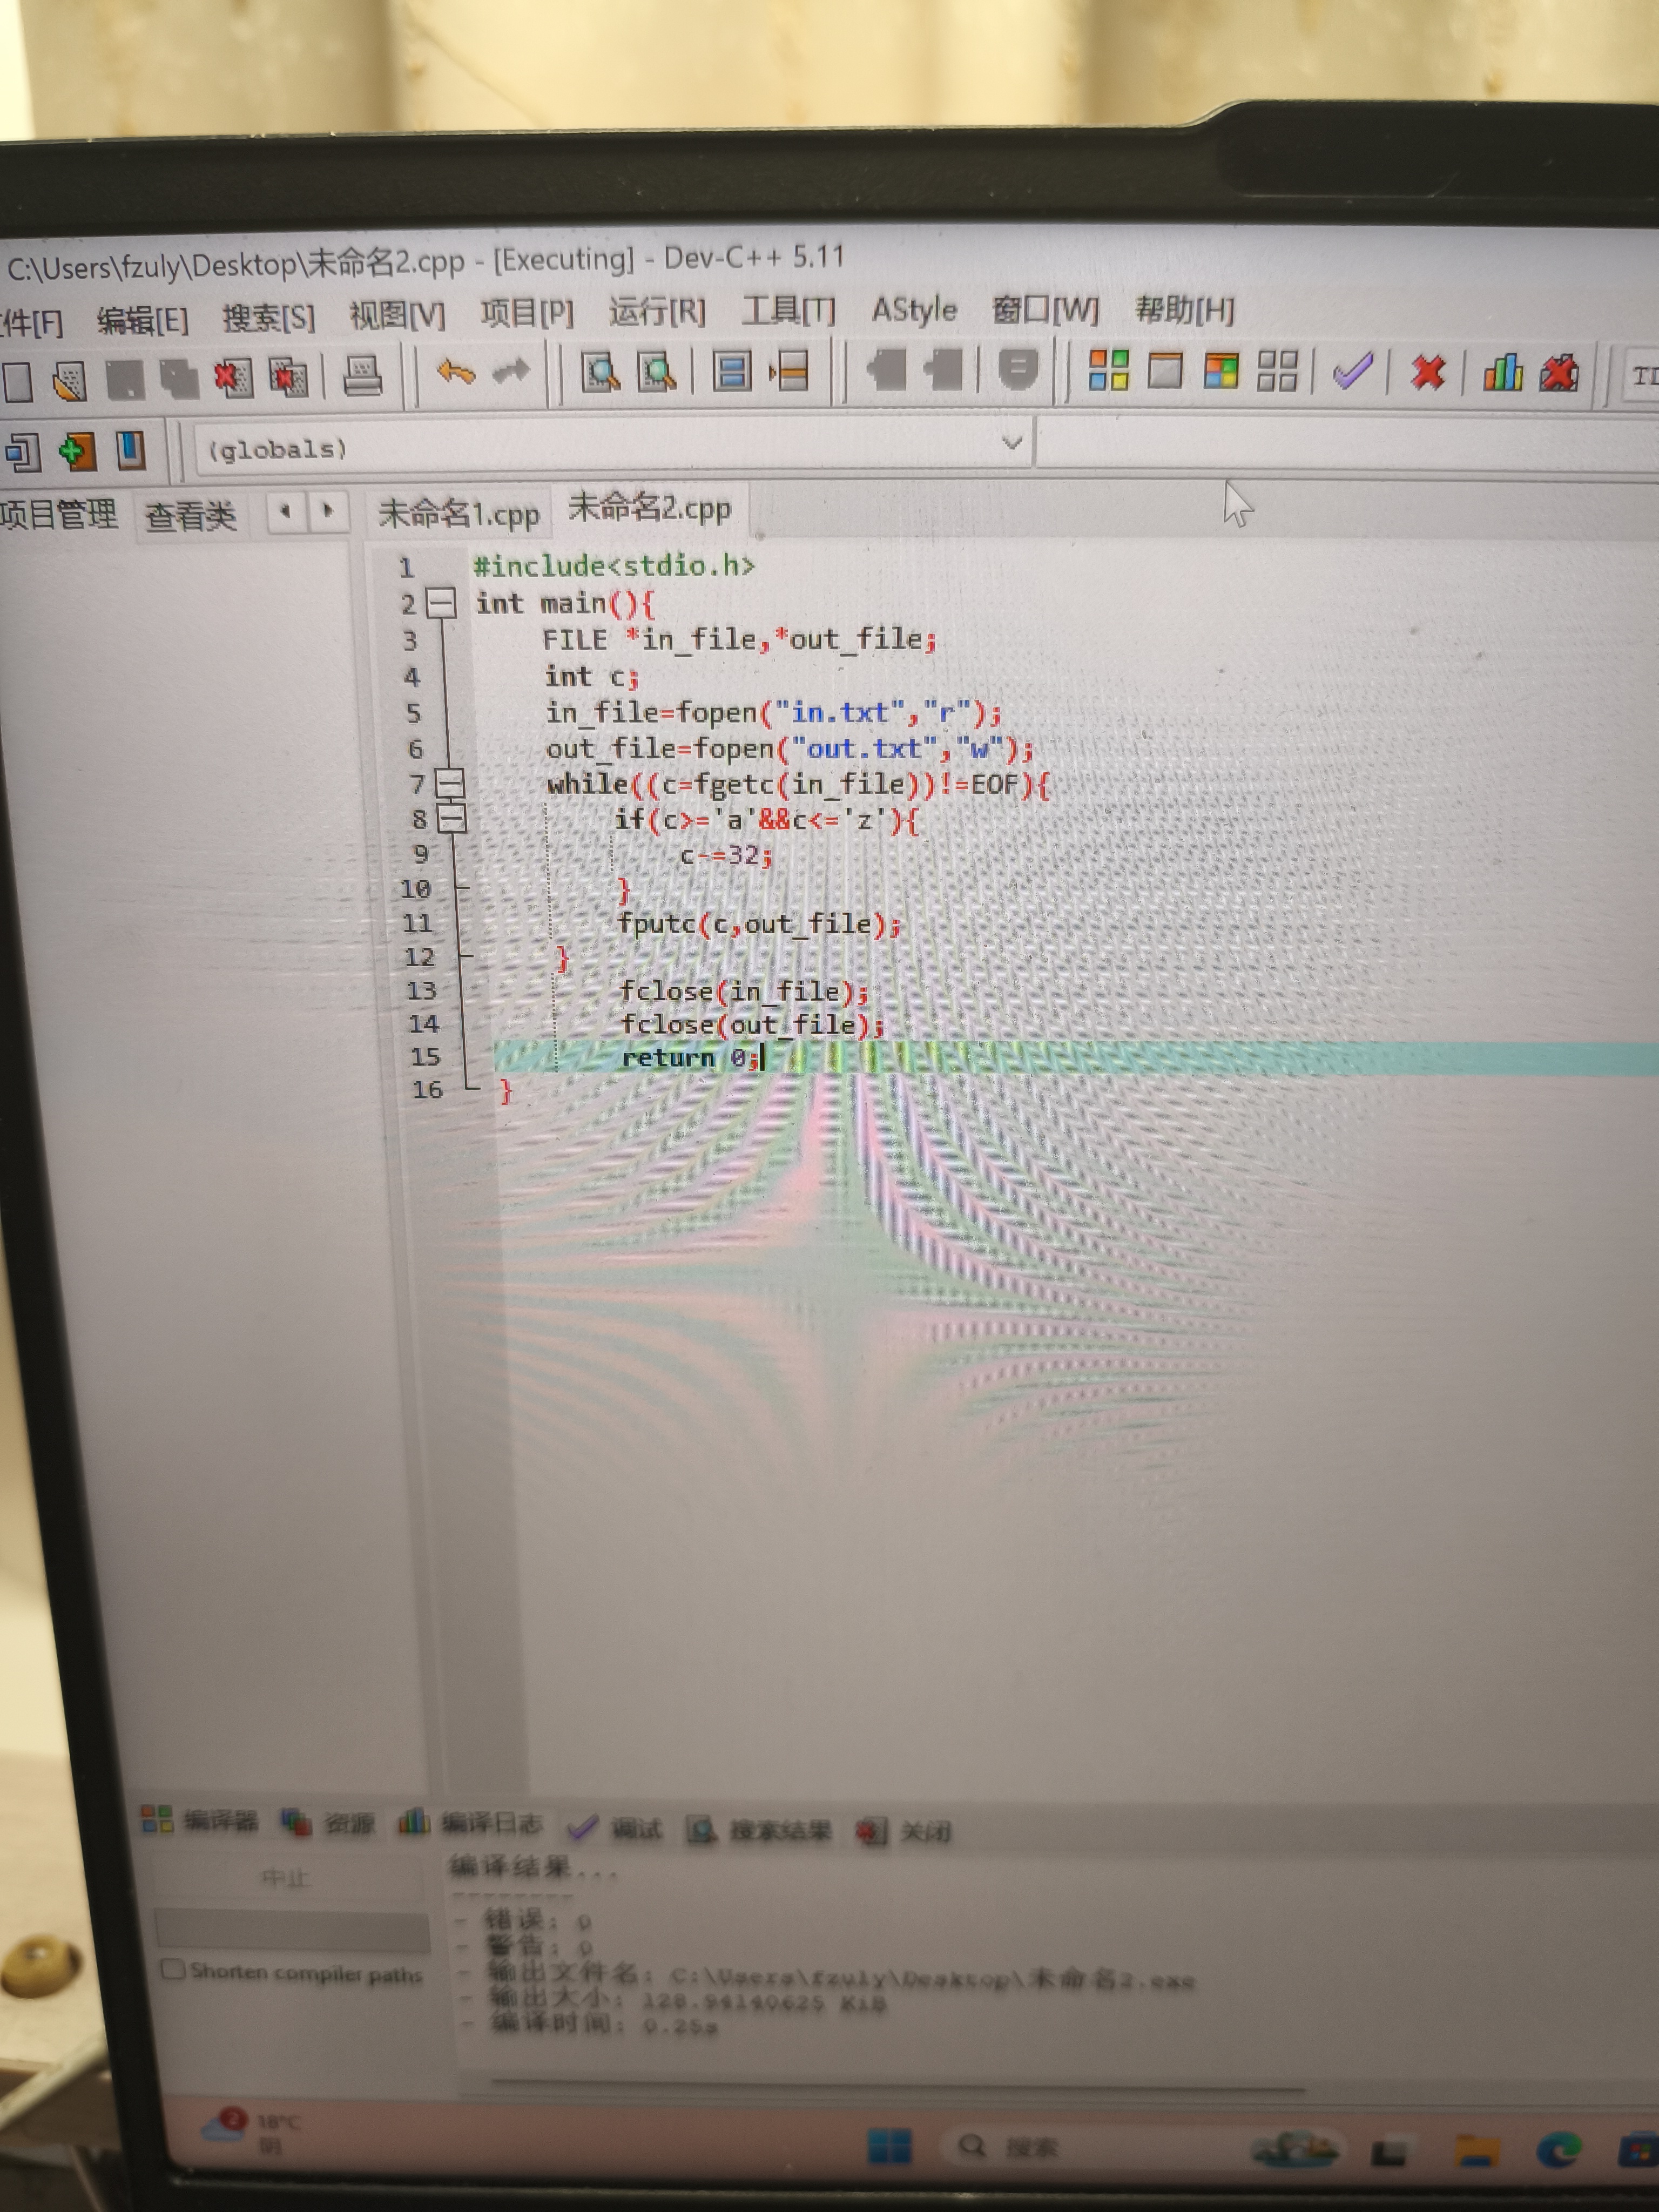Image resolution: width=1659 pixels, height=2212 pixels.
Task: Click the Profile analysis bar chart icon
Action: [x=1502, y=372]
